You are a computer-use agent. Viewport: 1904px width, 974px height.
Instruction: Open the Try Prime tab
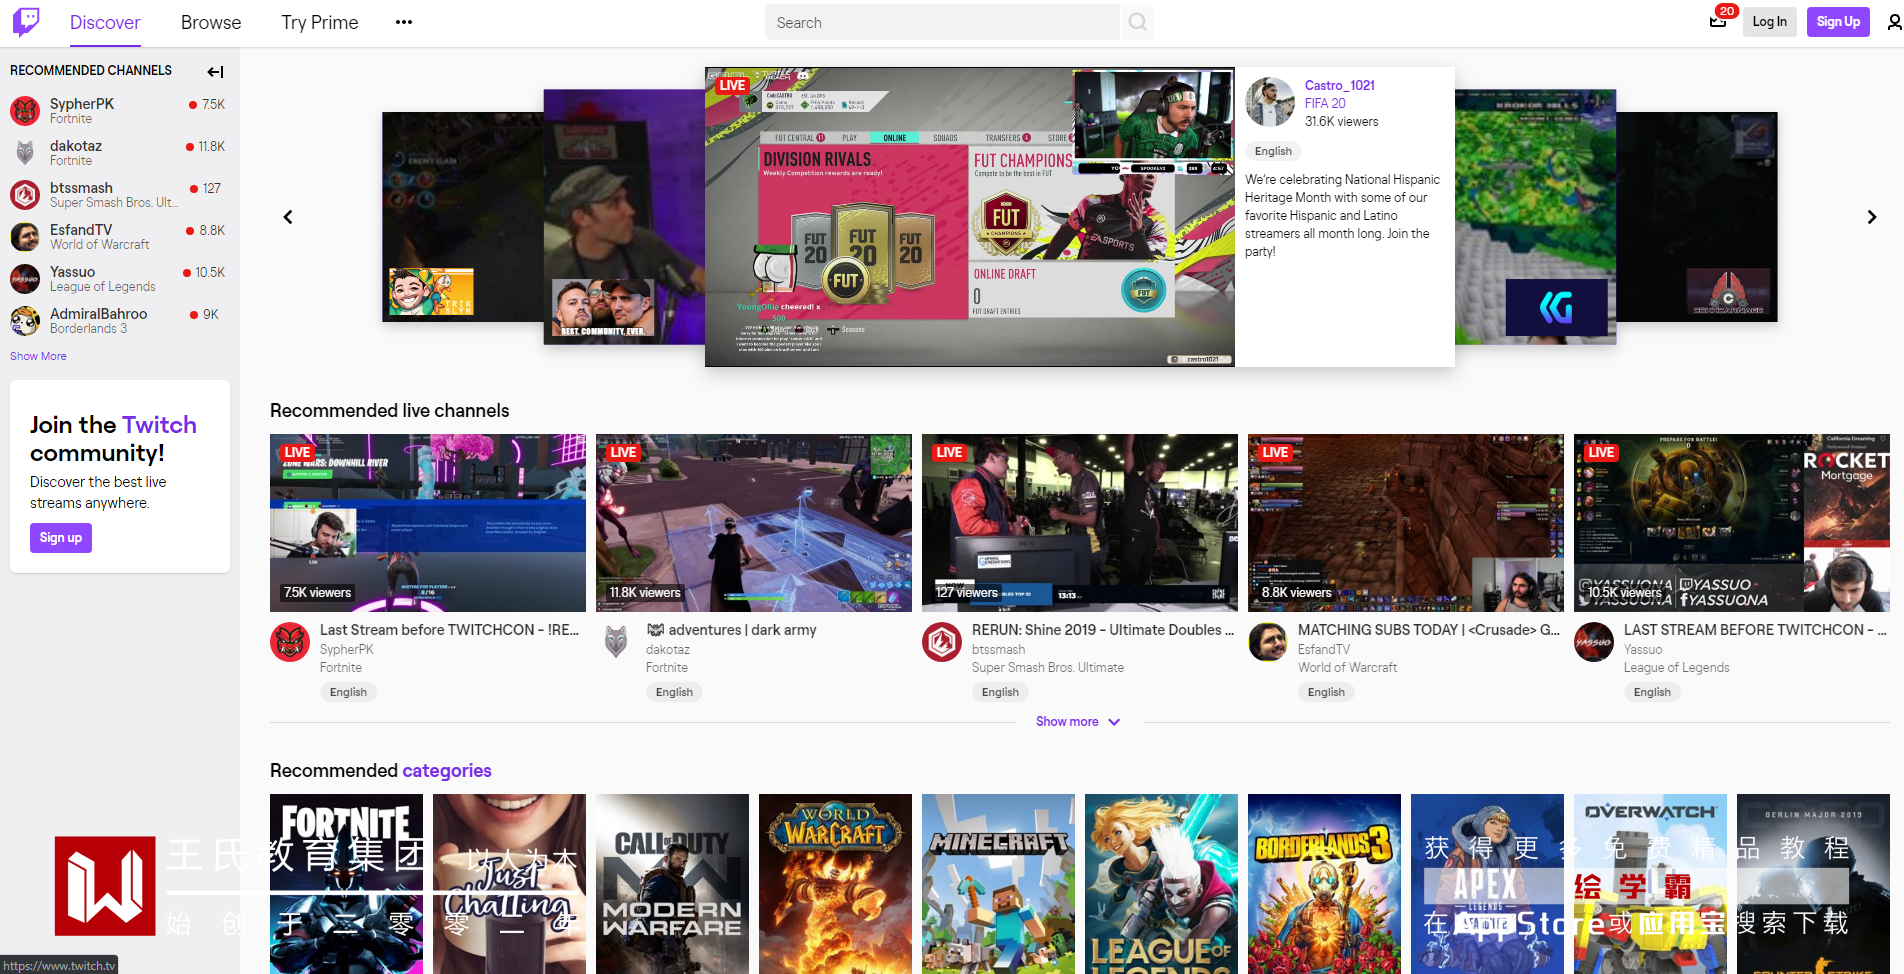[320, 22]
